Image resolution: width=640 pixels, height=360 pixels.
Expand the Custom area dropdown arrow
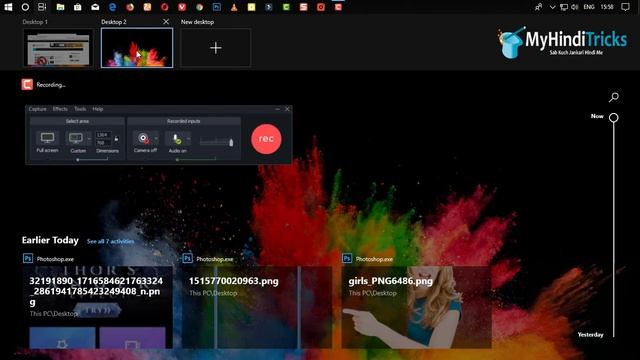[x=89, y=139]
